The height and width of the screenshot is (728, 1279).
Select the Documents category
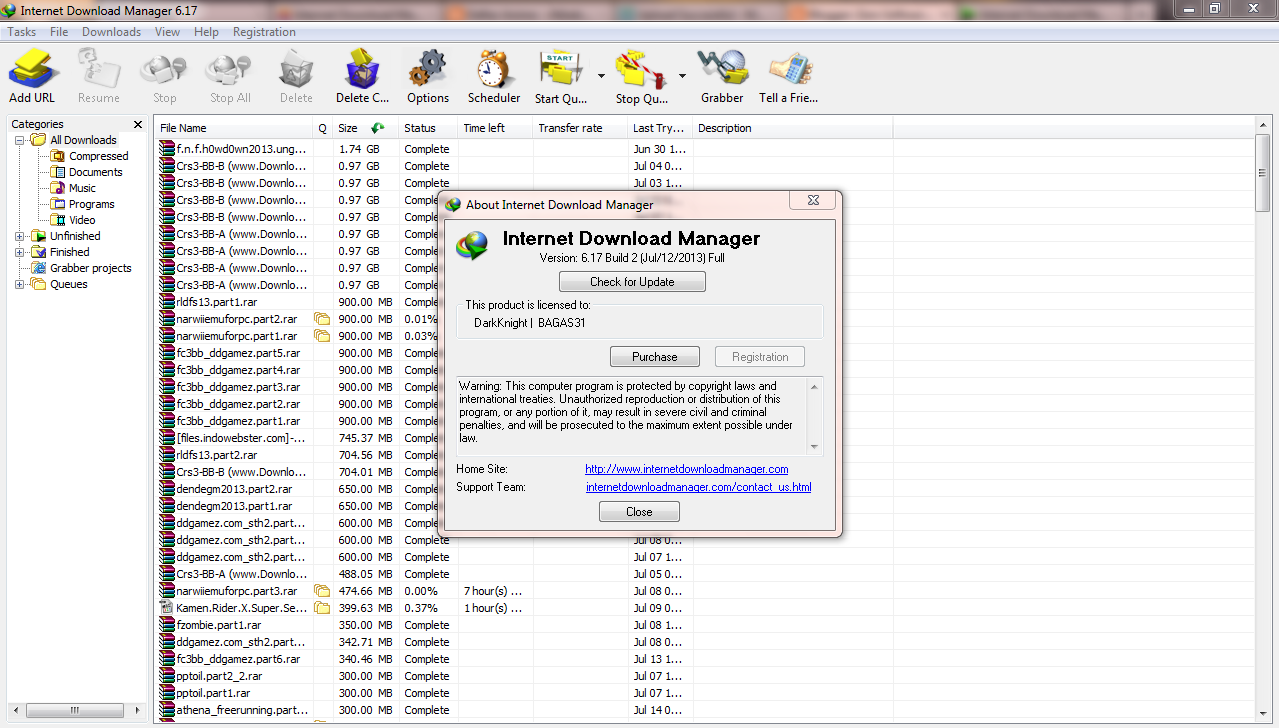(x=95, y=172)
